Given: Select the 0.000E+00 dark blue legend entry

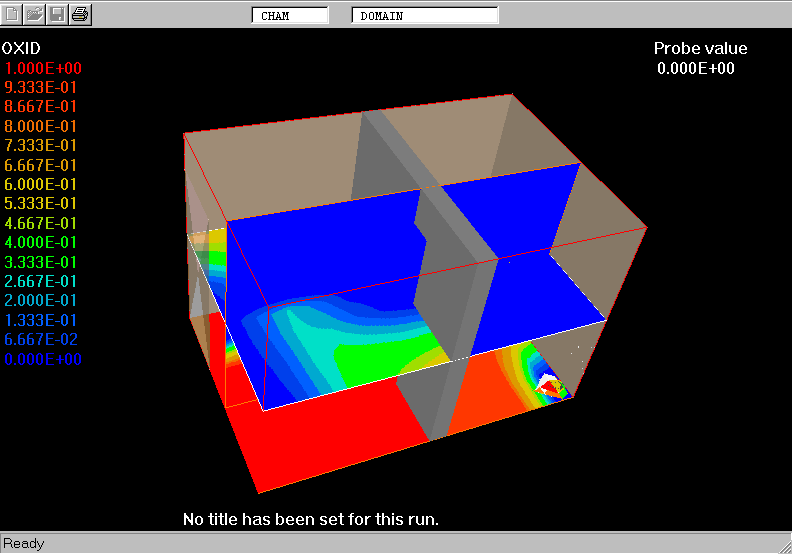Looking at the screenshot, I should [41, 359].
